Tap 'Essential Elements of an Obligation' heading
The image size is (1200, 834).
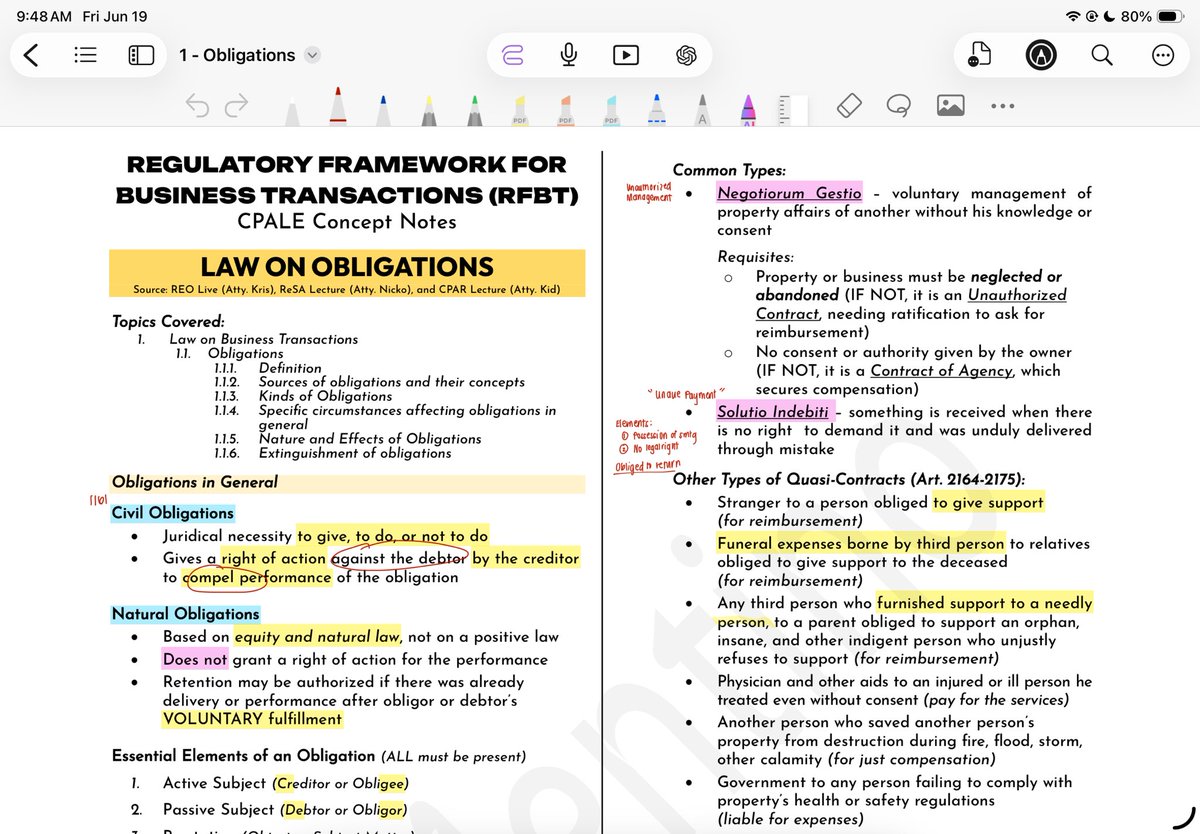click(x=243, y=756)
